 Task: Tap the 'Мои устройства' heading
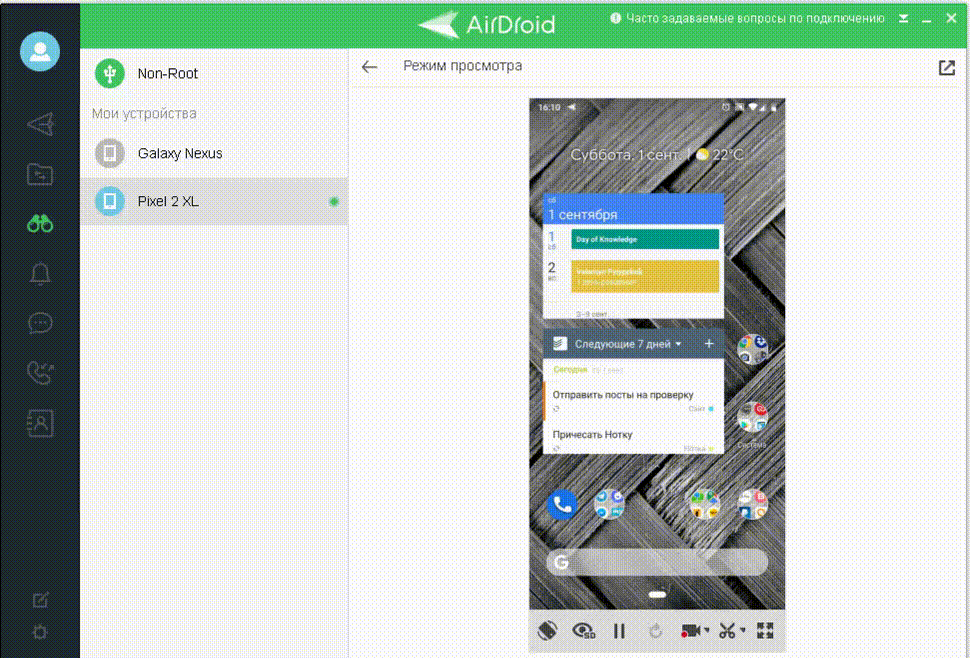pos(144,114)
